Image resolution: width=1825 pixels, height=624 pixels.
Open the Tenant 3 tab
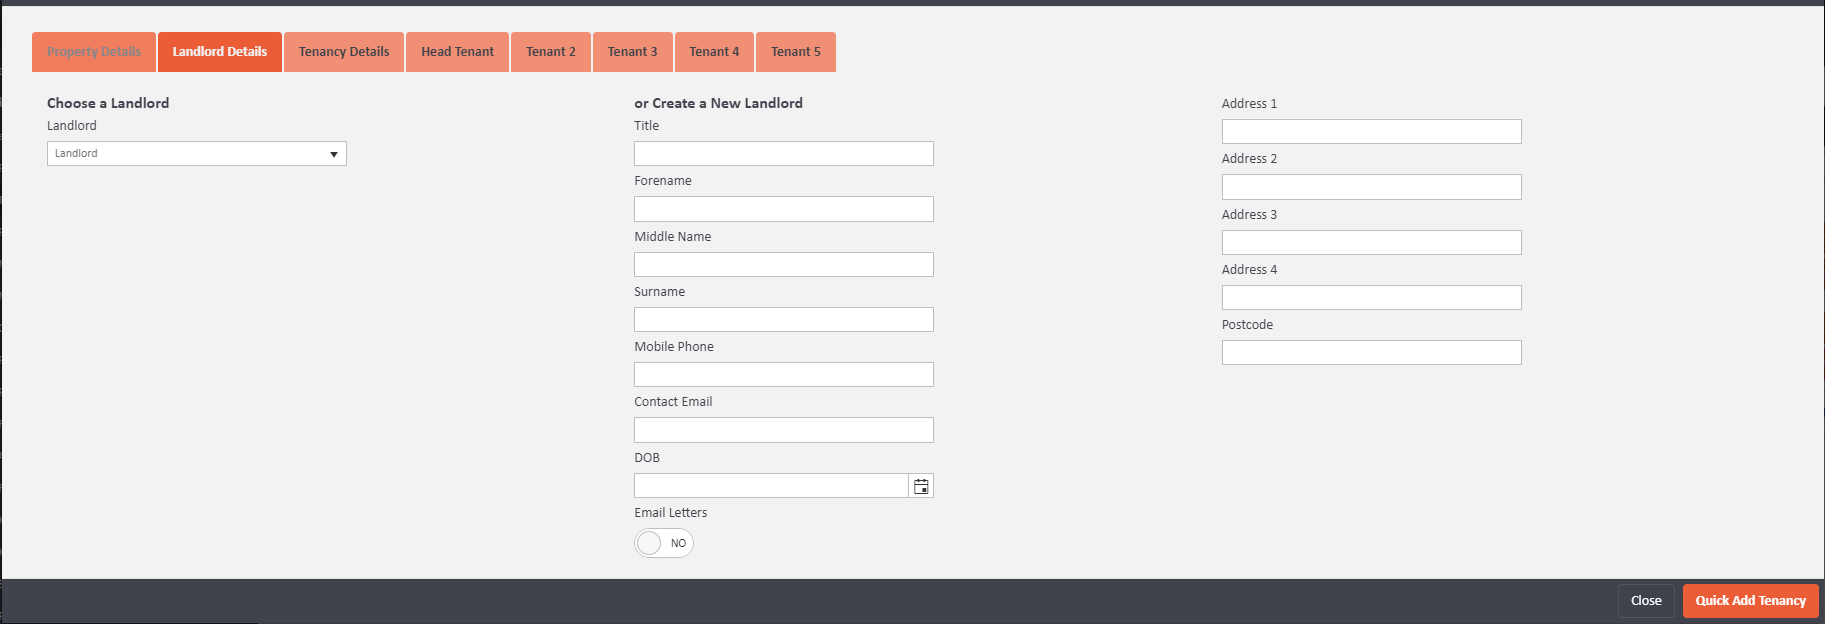click(633, 52)
